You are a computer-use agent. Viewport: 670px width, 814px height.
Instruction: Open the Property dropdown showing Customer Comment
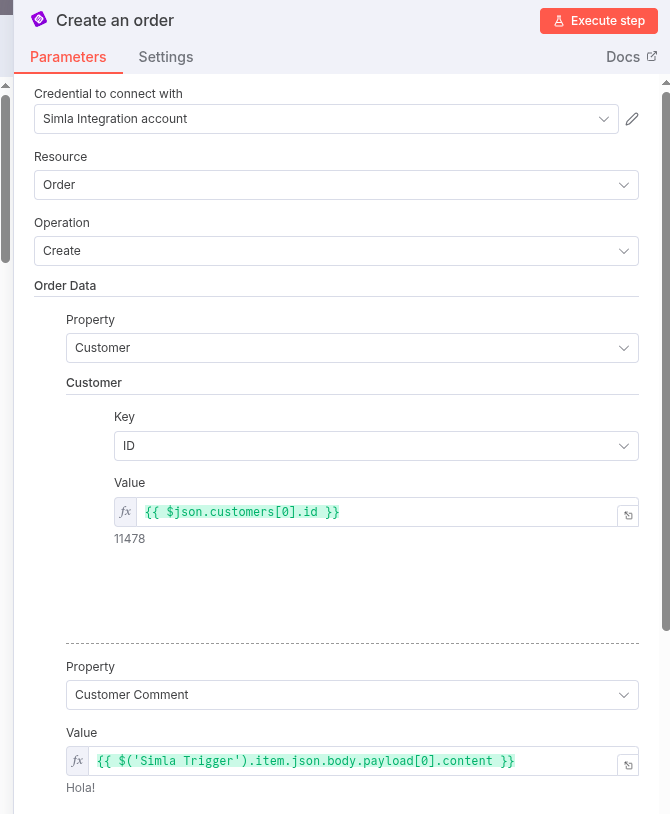point(352,695)
